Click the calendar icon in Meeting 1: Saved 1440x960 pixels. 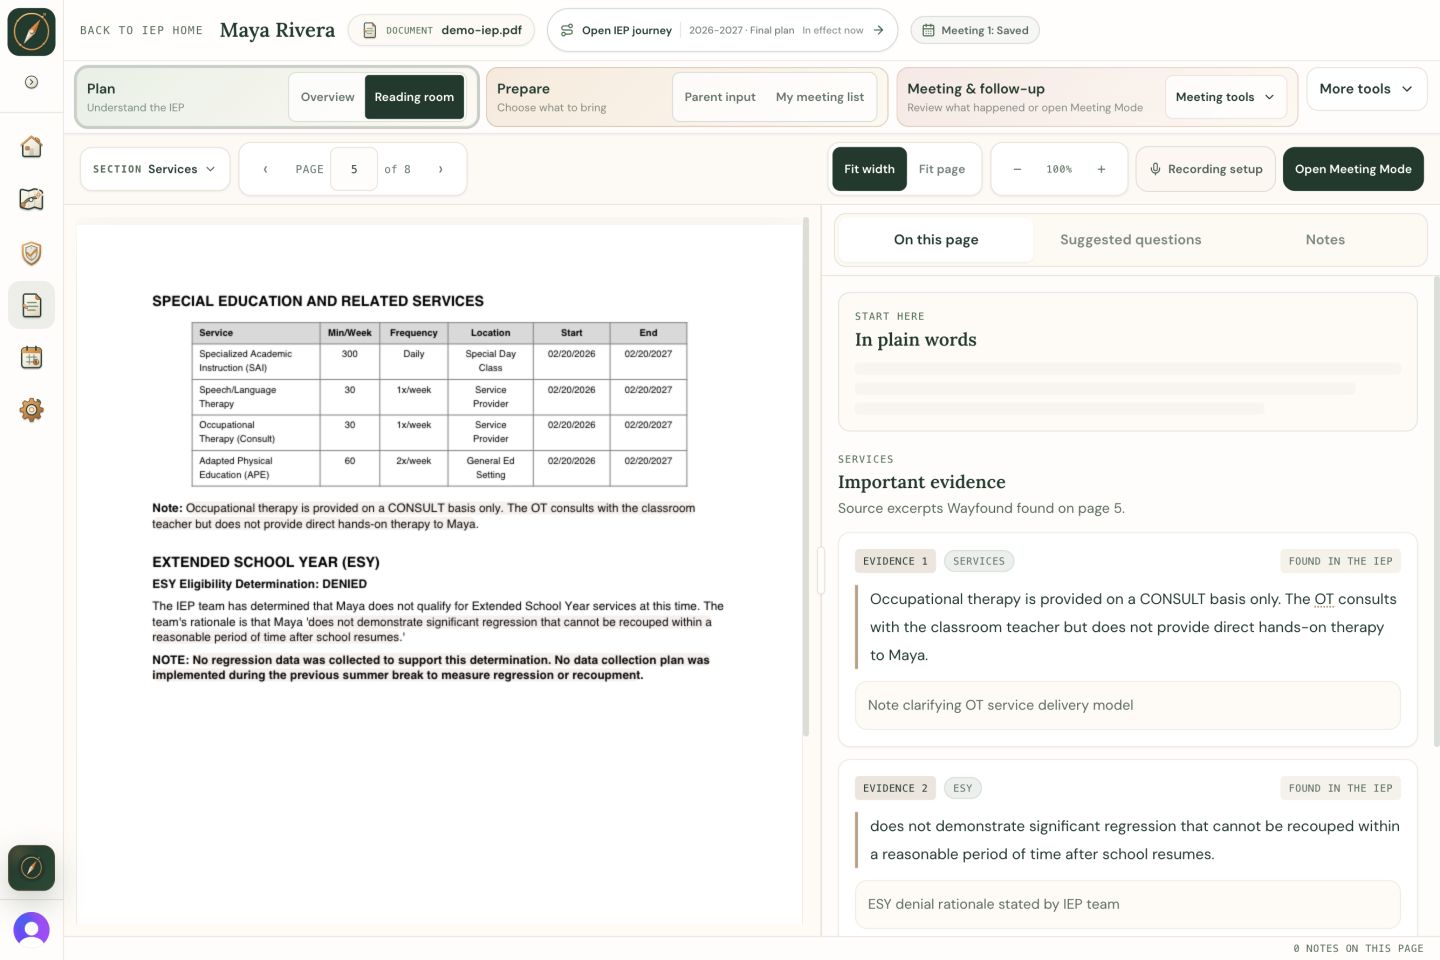click(x=928, y=30)
